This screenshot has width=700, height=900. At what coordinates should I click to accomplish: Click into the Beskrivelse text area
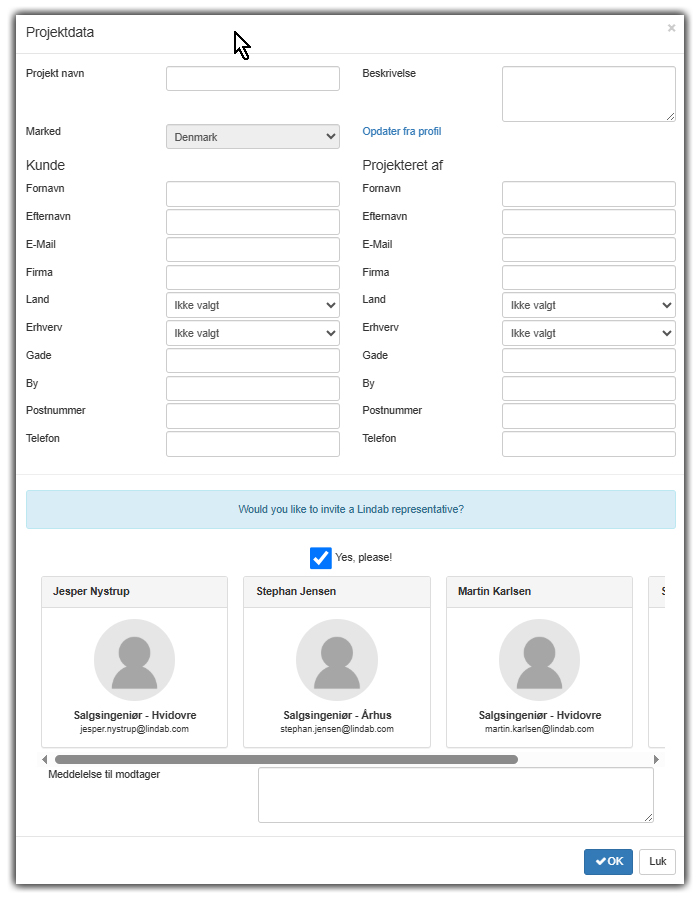pos(588,94)
